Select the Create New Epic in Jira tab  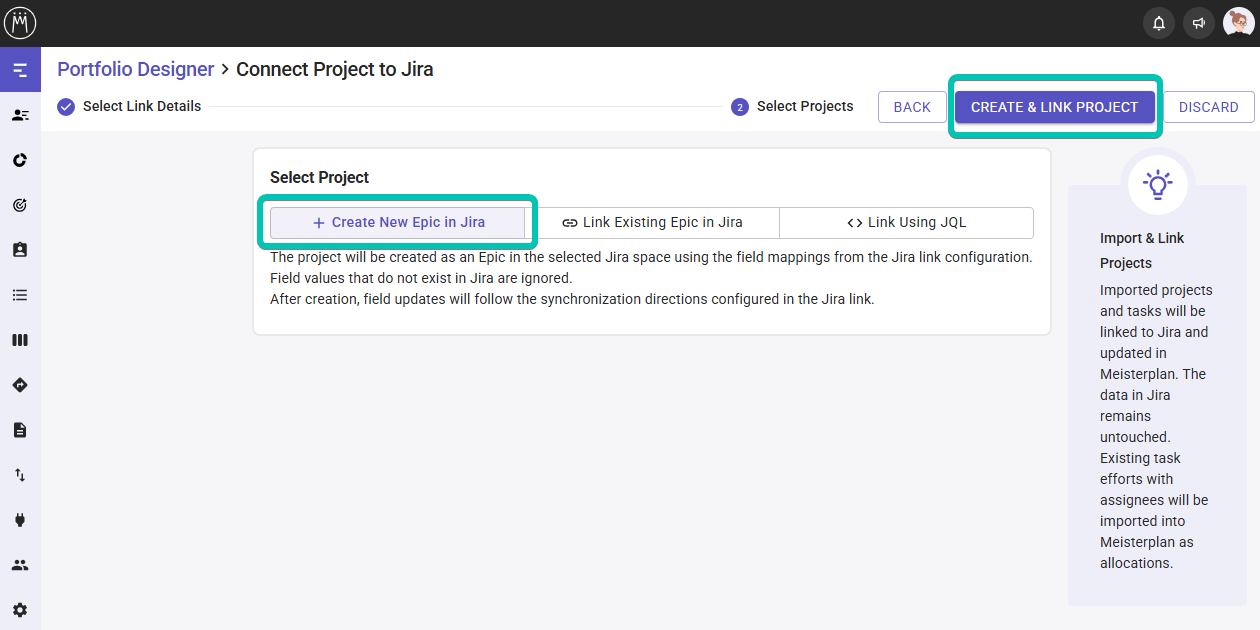tap(398, 223)
